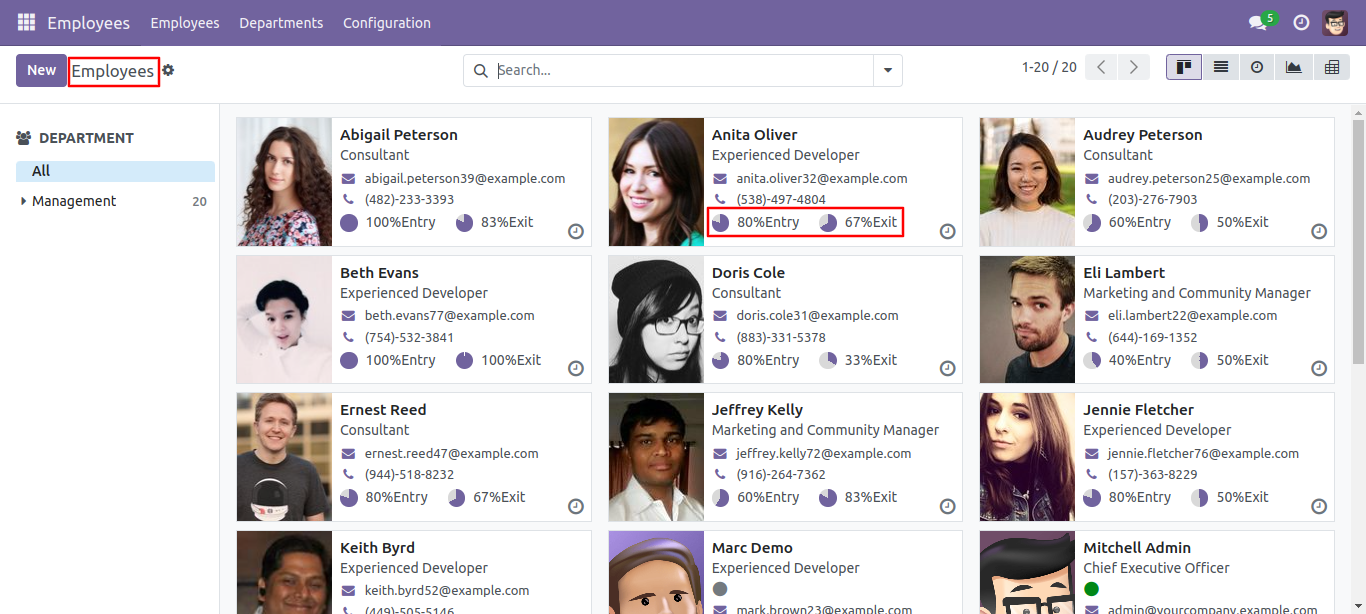Click envelope icon on Abigail Peterson card

pos(348,179)
